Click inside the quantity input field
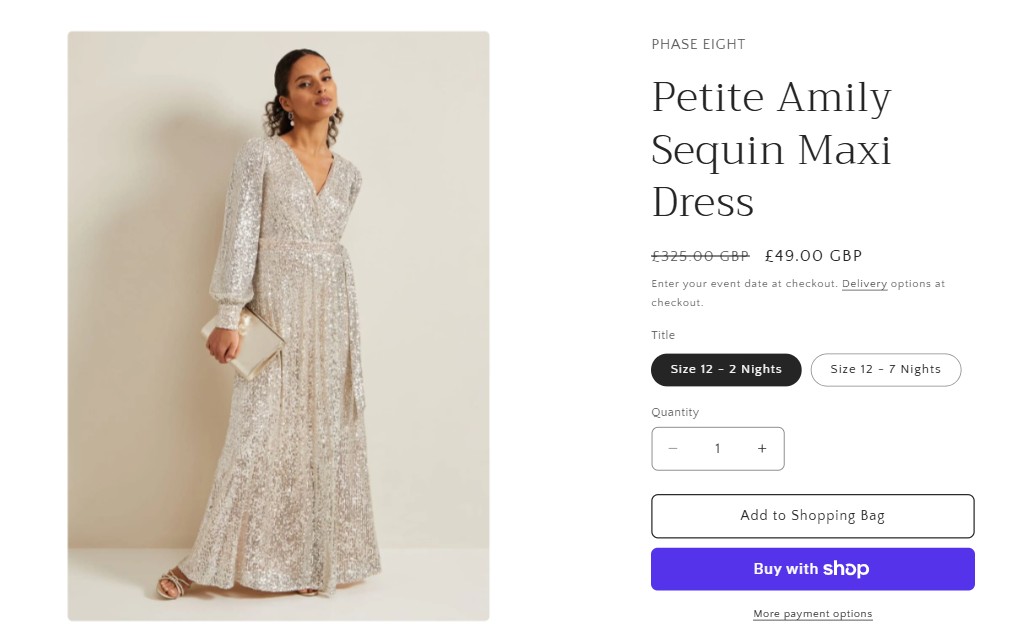The width and height of the screenshot is (1027, 628). coord(717,448)
